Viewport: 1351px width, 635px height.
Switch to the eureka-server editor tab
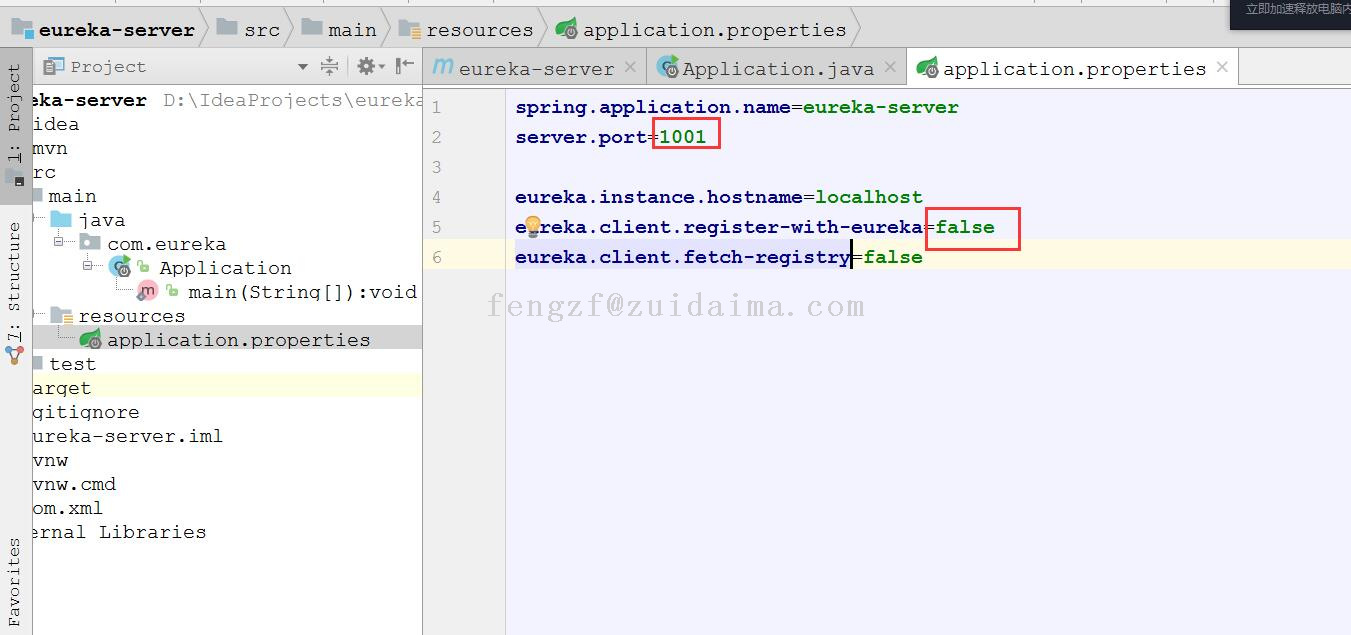(536, 69)
